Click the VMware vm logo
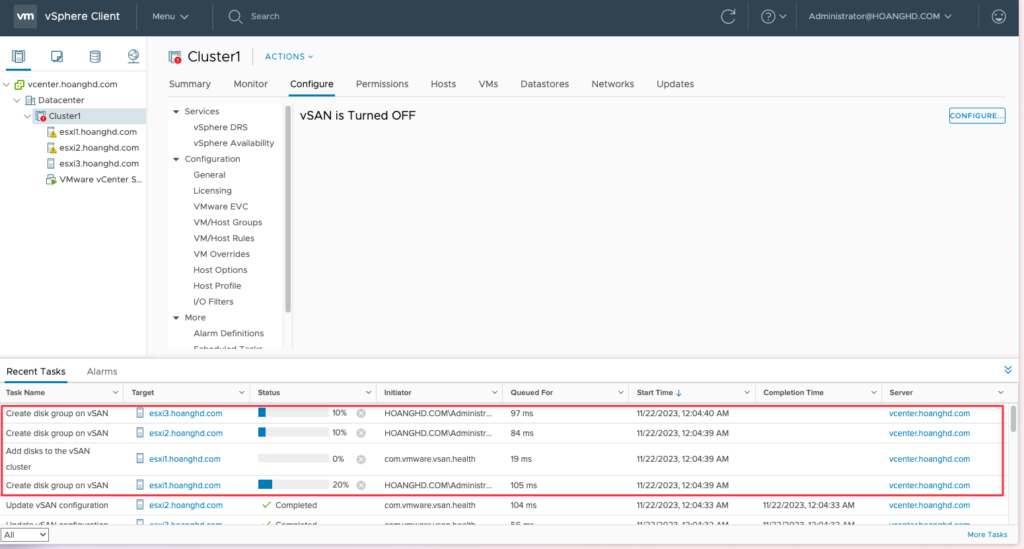The width and height of the screenshot is (1024, 549). coord(25,16)
